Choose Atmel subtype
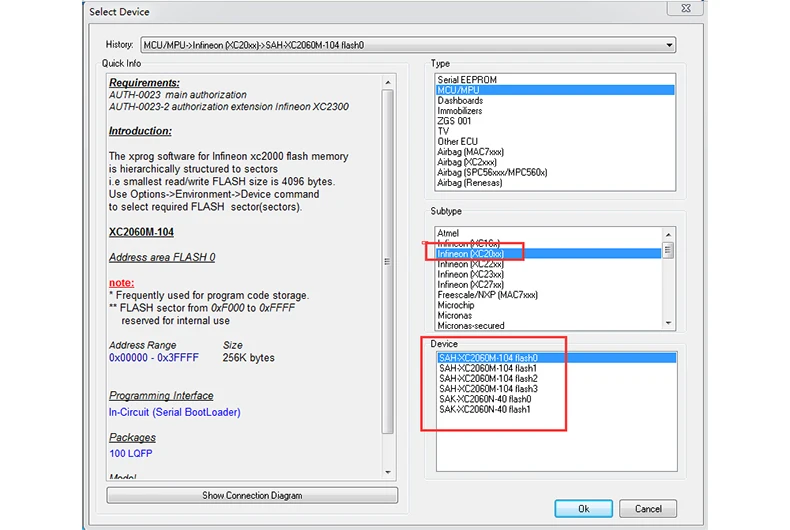The width and height of the screenshot is (790, 530). click(548, 233)
